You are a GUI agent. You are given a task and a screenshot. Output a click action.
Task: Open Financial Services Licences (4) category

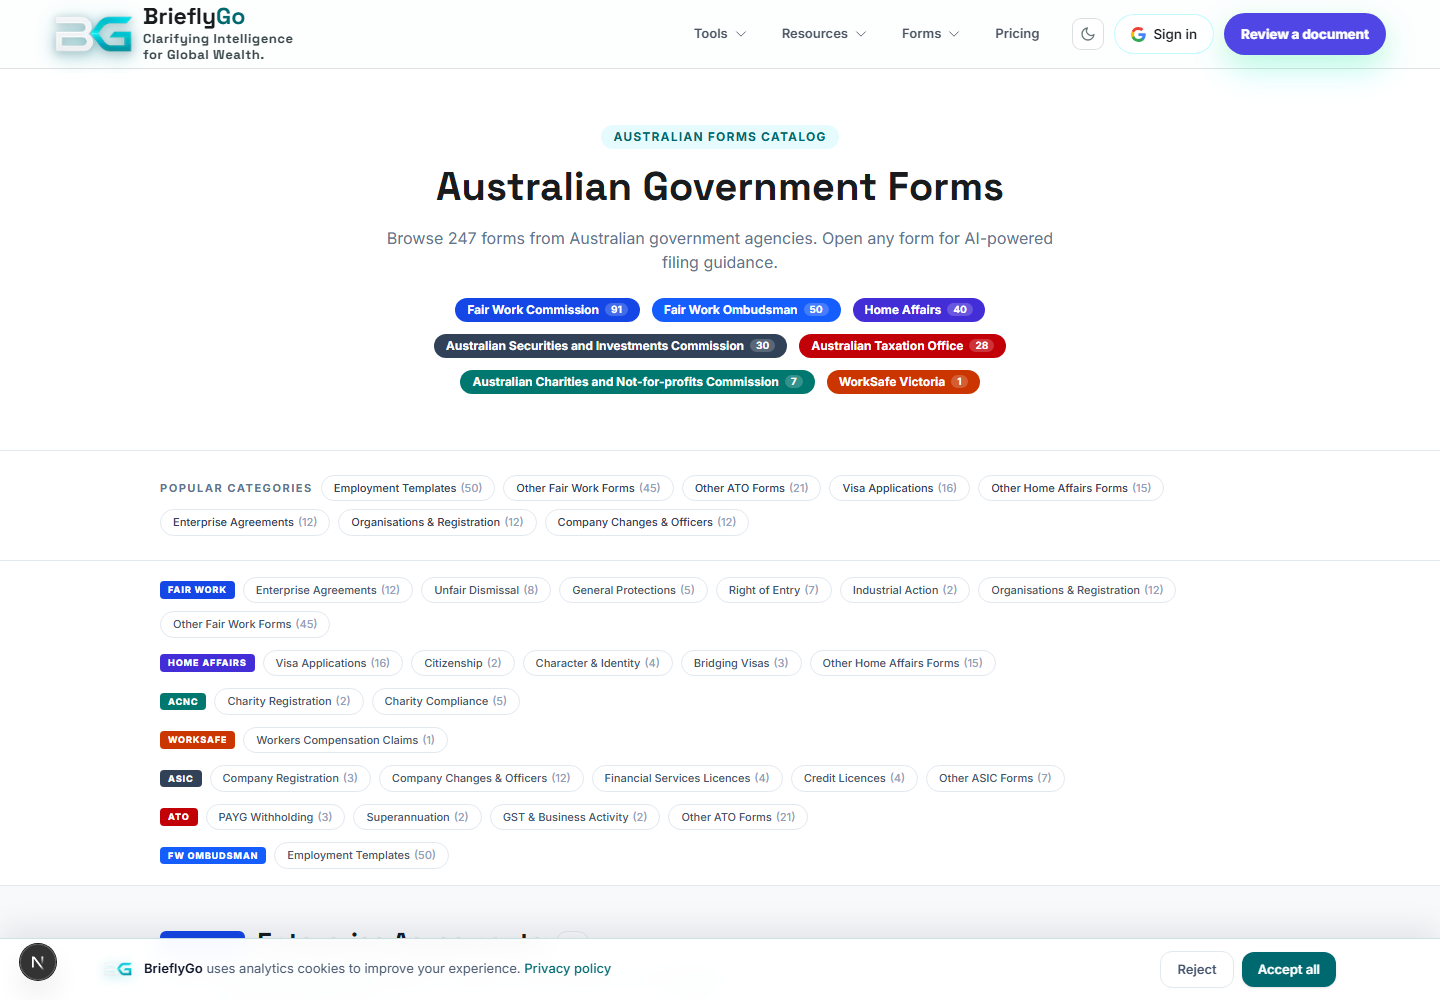pos(687,778)
